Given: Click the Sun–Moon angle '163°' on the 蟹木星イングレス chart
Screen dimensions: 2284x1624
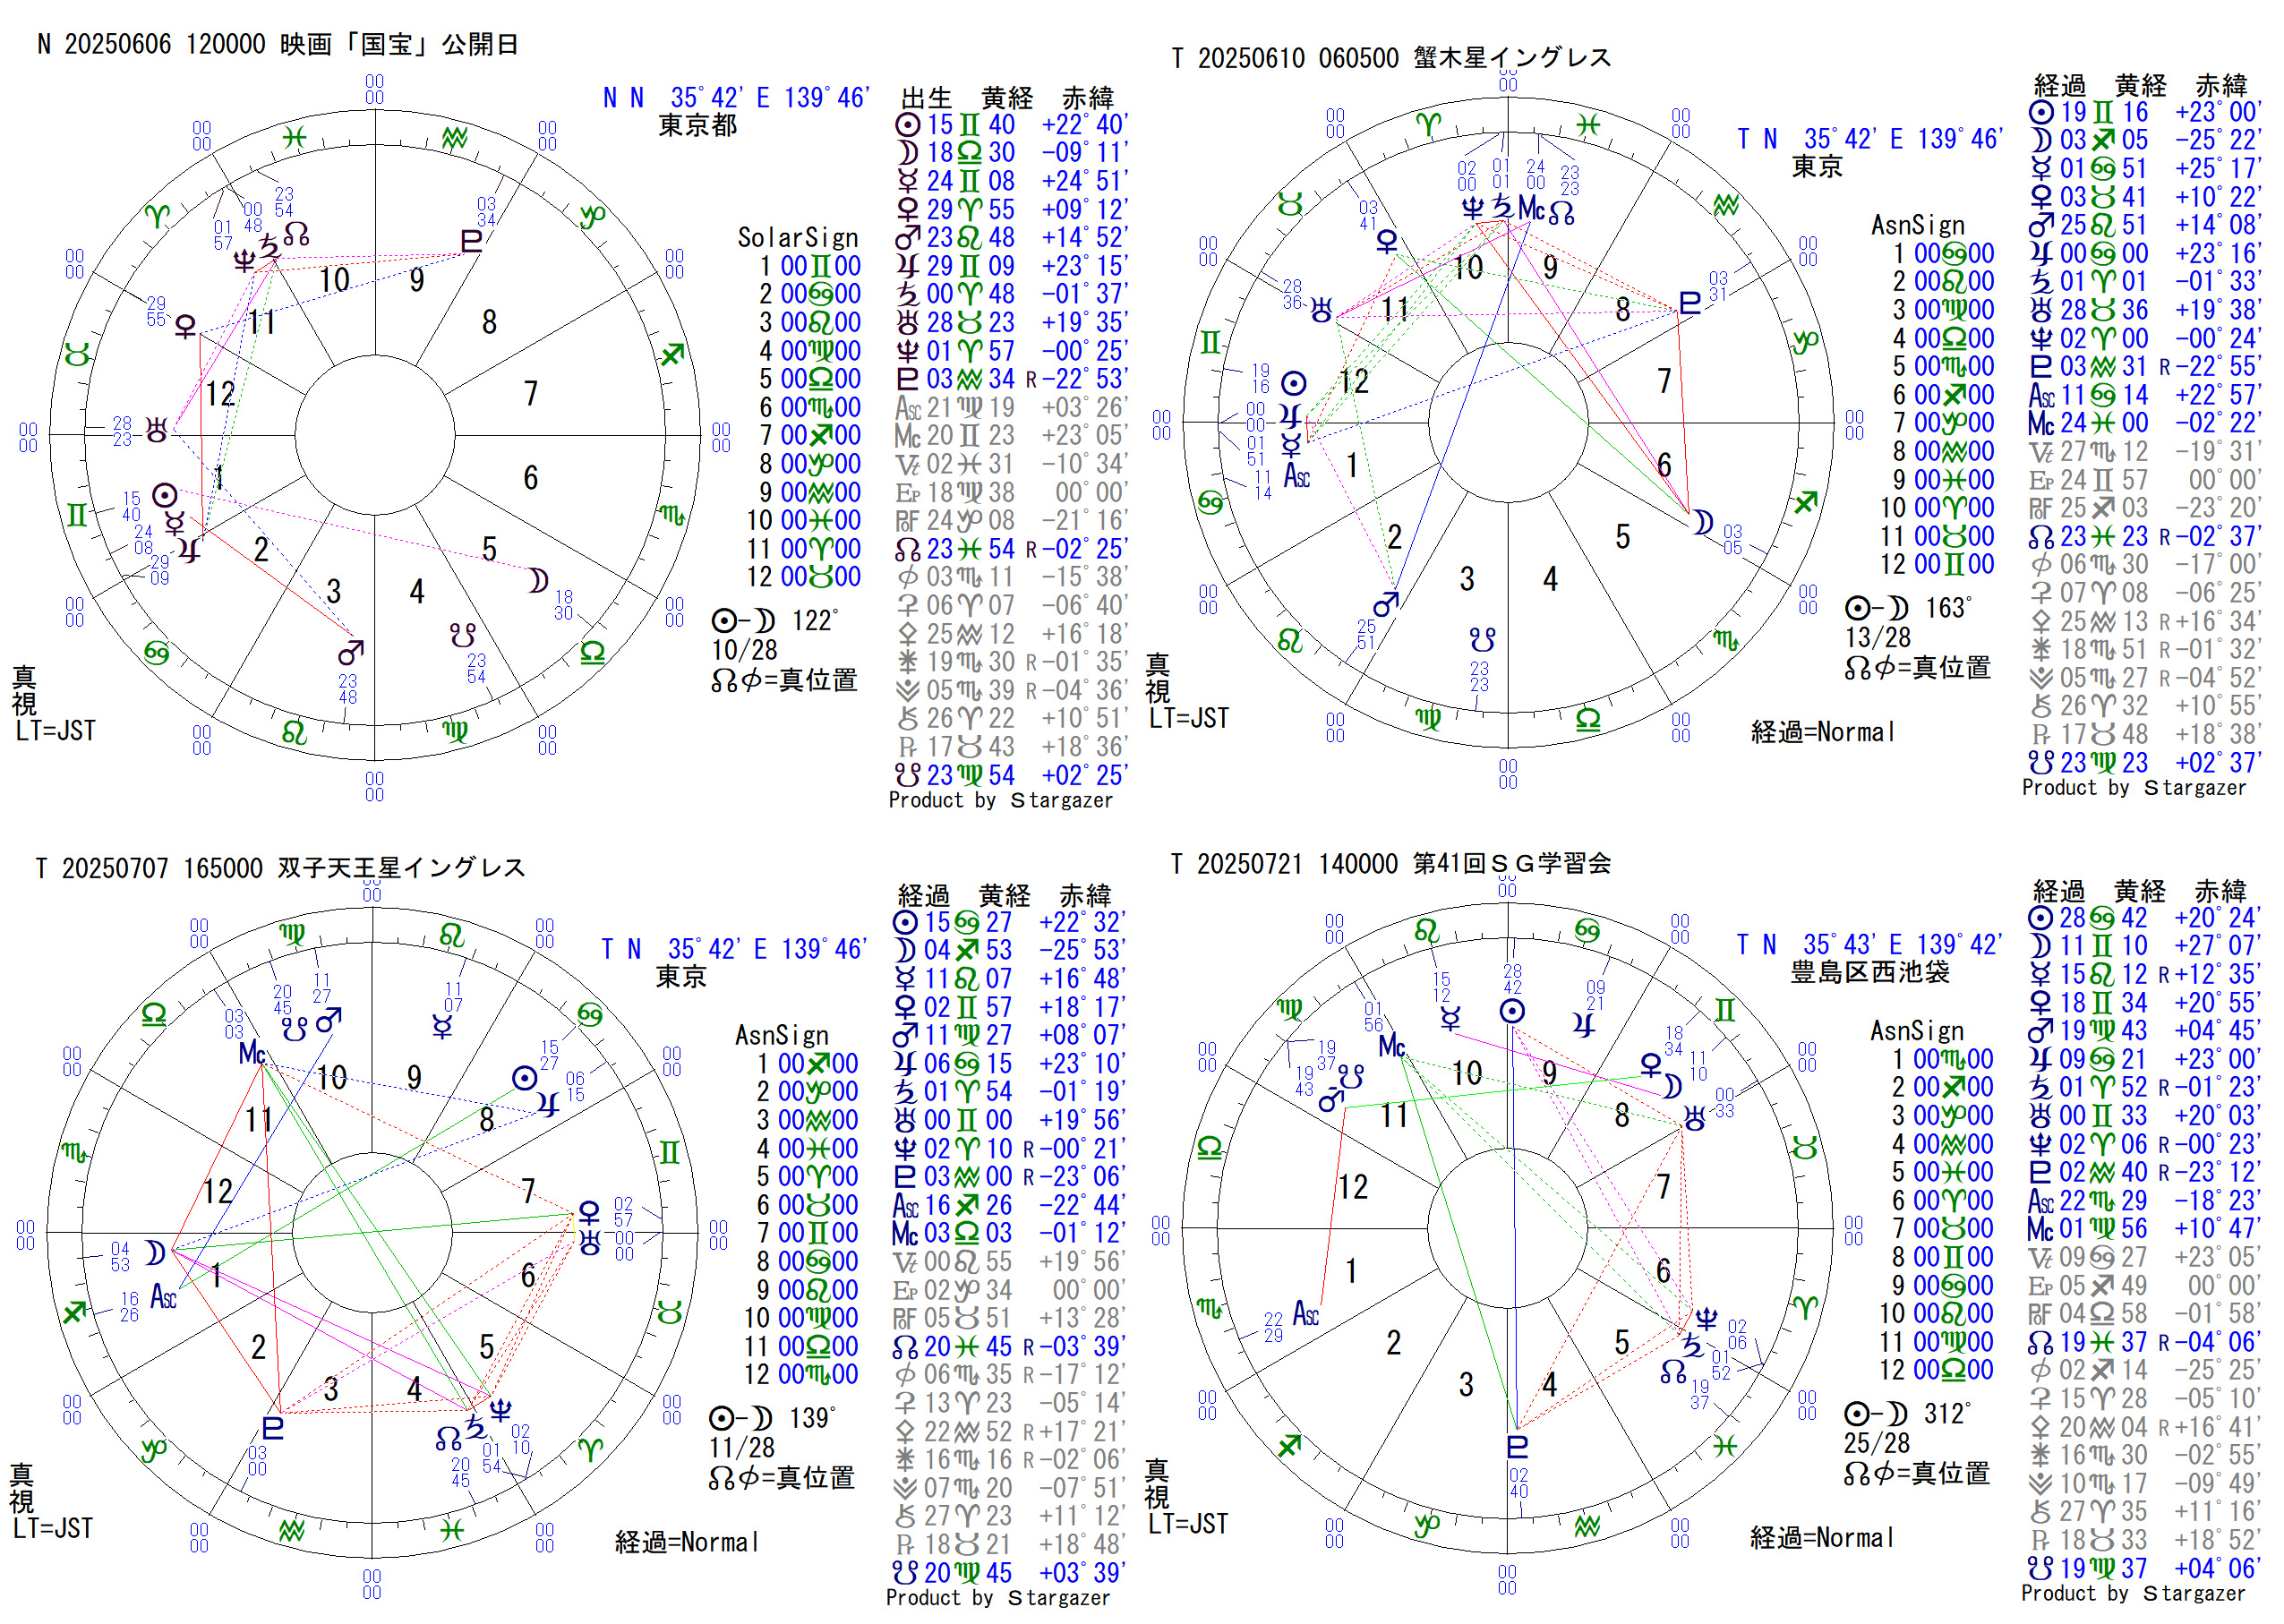Looking at the screenshot, I should point(1948,608).
